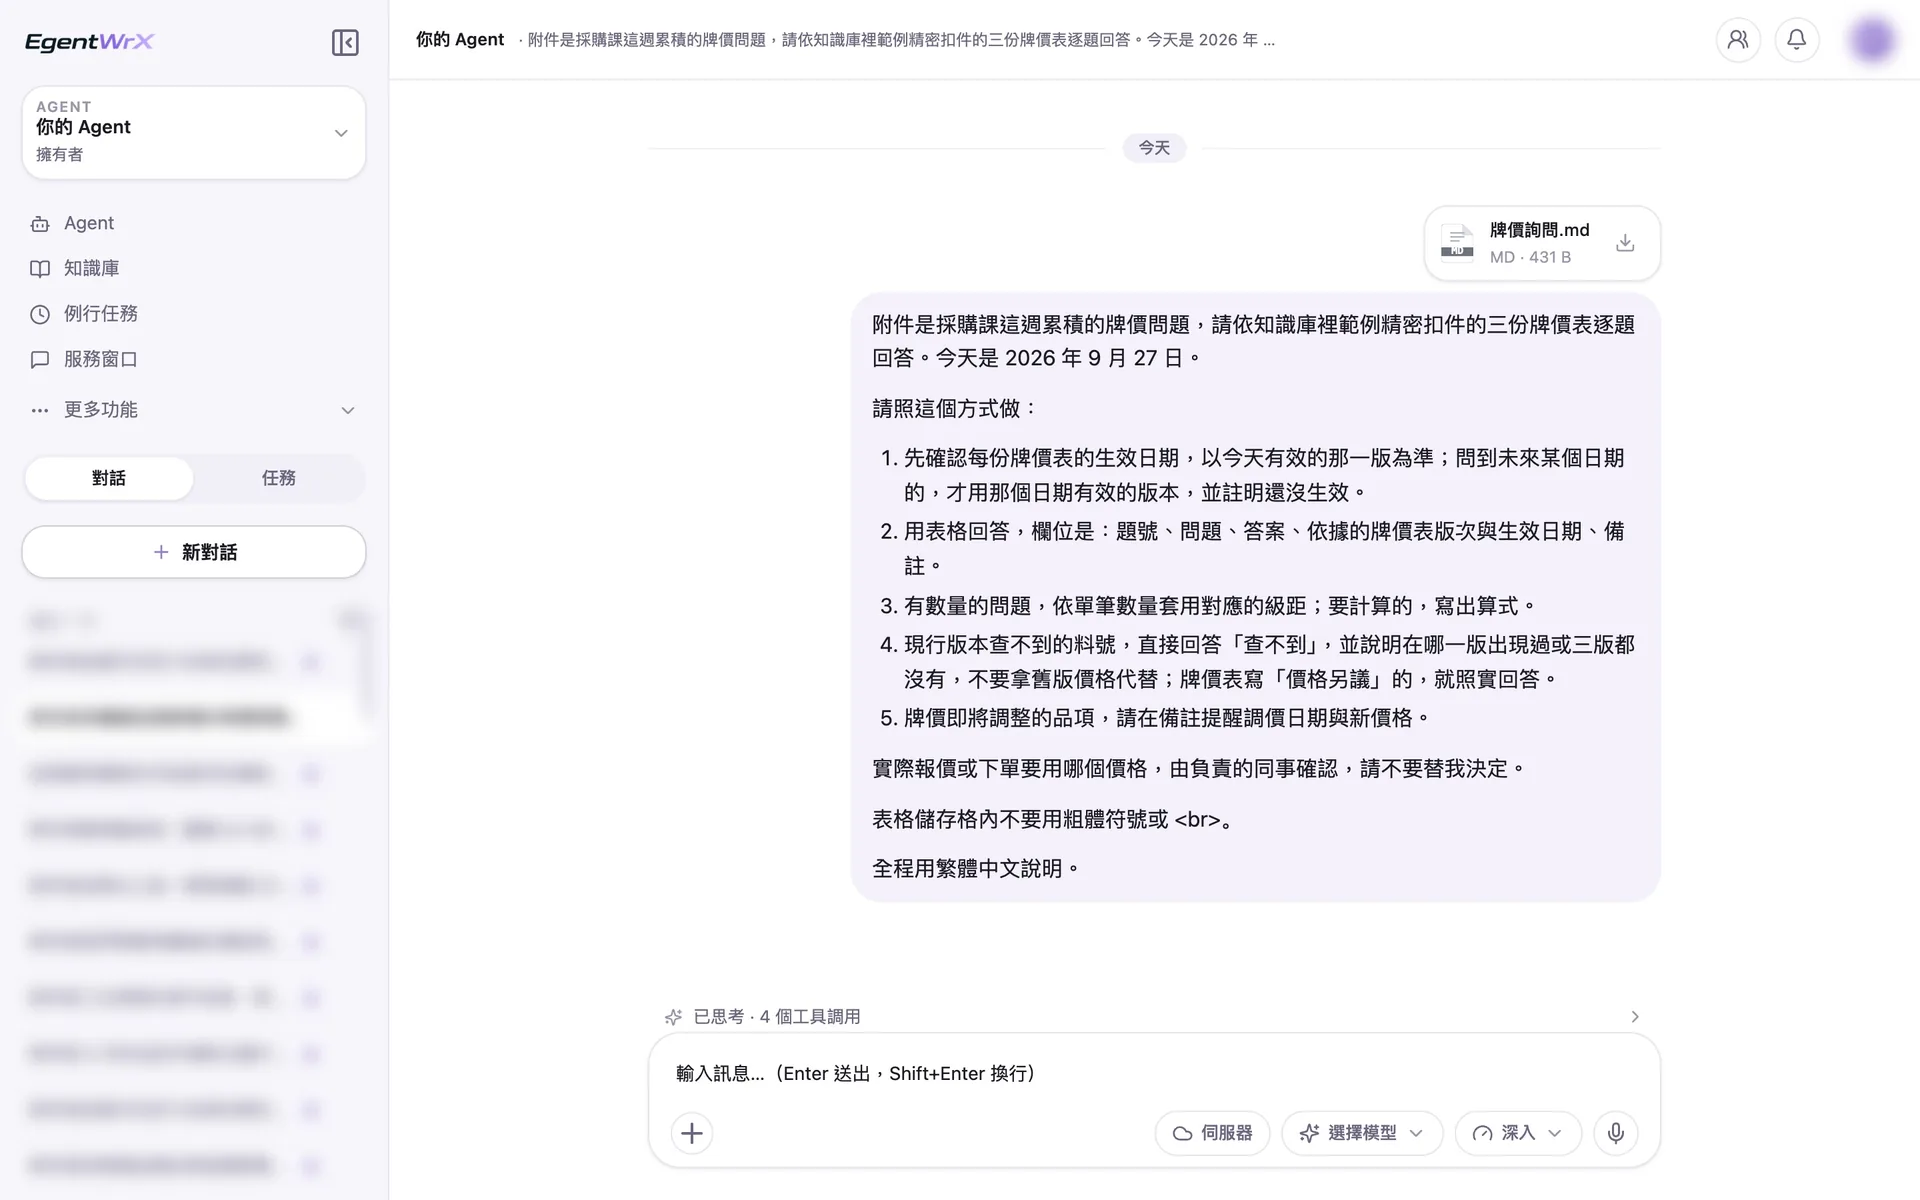This screenshot has height=1200, width=1920.
Task: Open the Agent sidebar item
Action: point(193,223)
